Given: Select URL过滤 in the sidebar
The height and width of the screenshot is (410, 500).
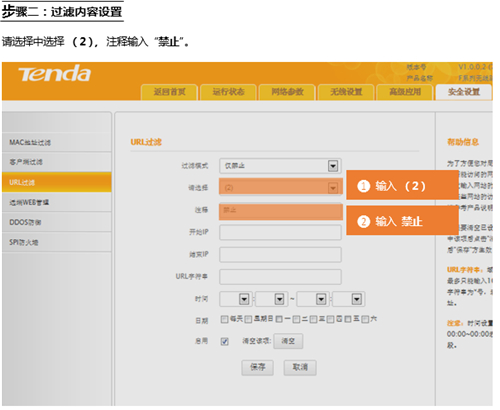Looking at the screenshot, I should tap(56, 182).
